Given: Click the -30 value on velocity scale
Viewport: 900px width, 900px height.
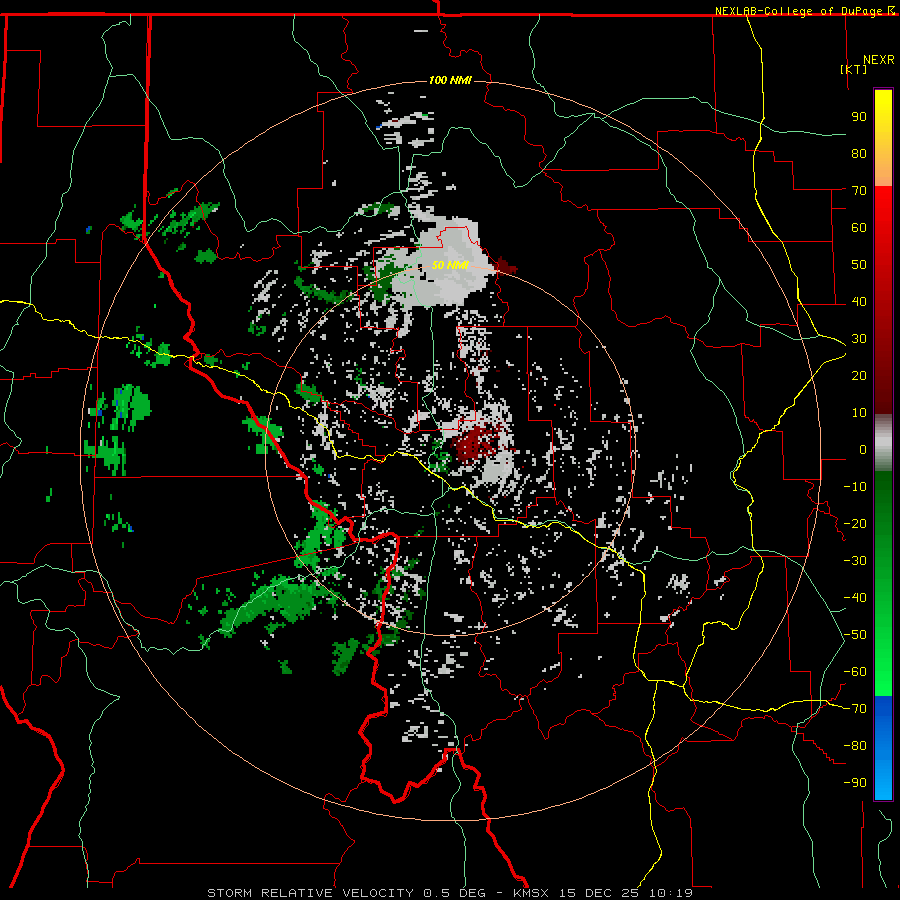Looking at the screenshot, I should [855, 561].
